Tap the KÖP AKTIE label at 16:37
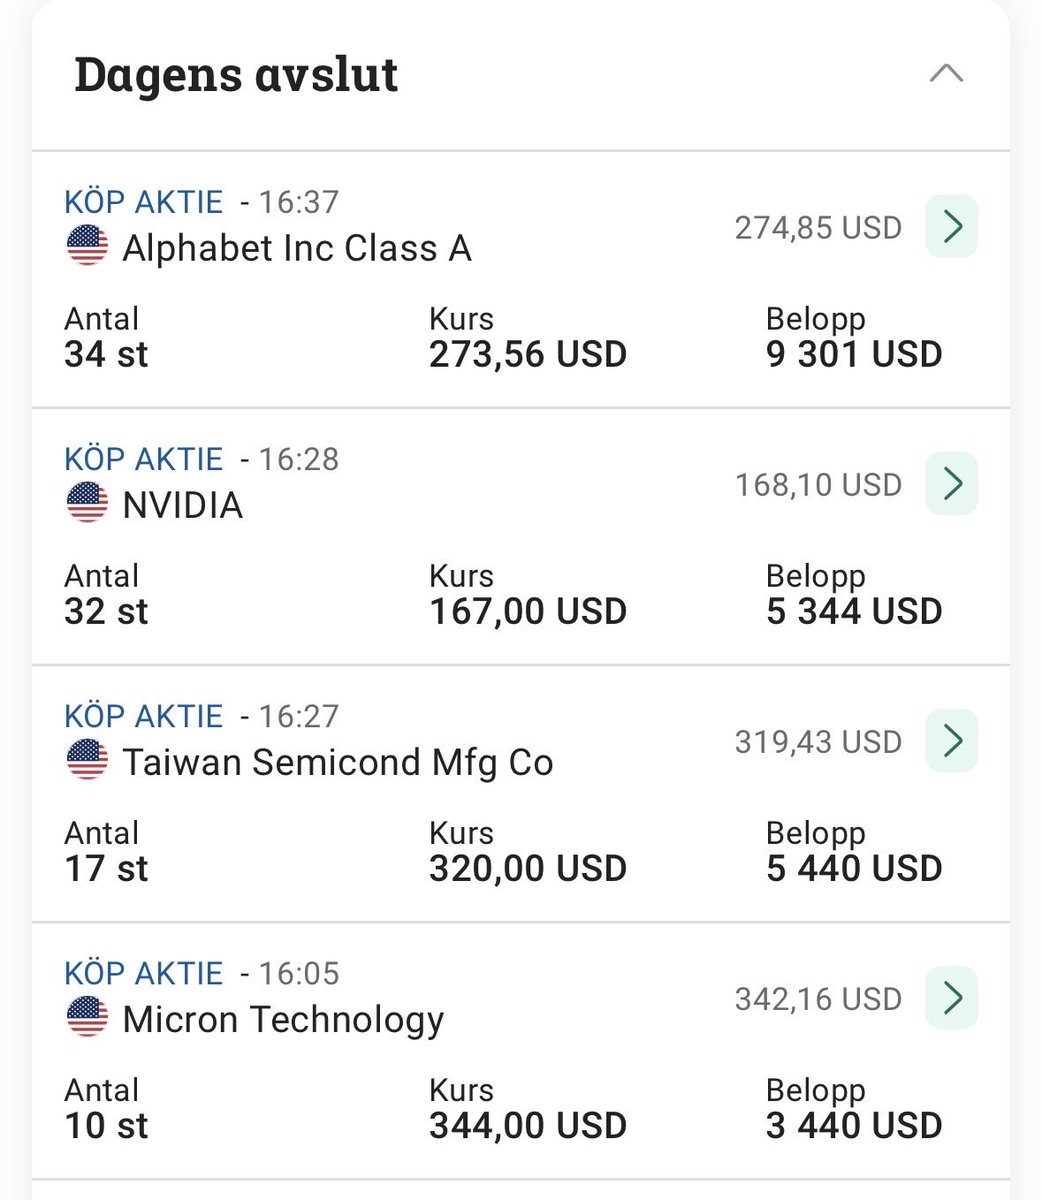The width and height of the screenshot is (1042, 1200). tap(144, 202)
